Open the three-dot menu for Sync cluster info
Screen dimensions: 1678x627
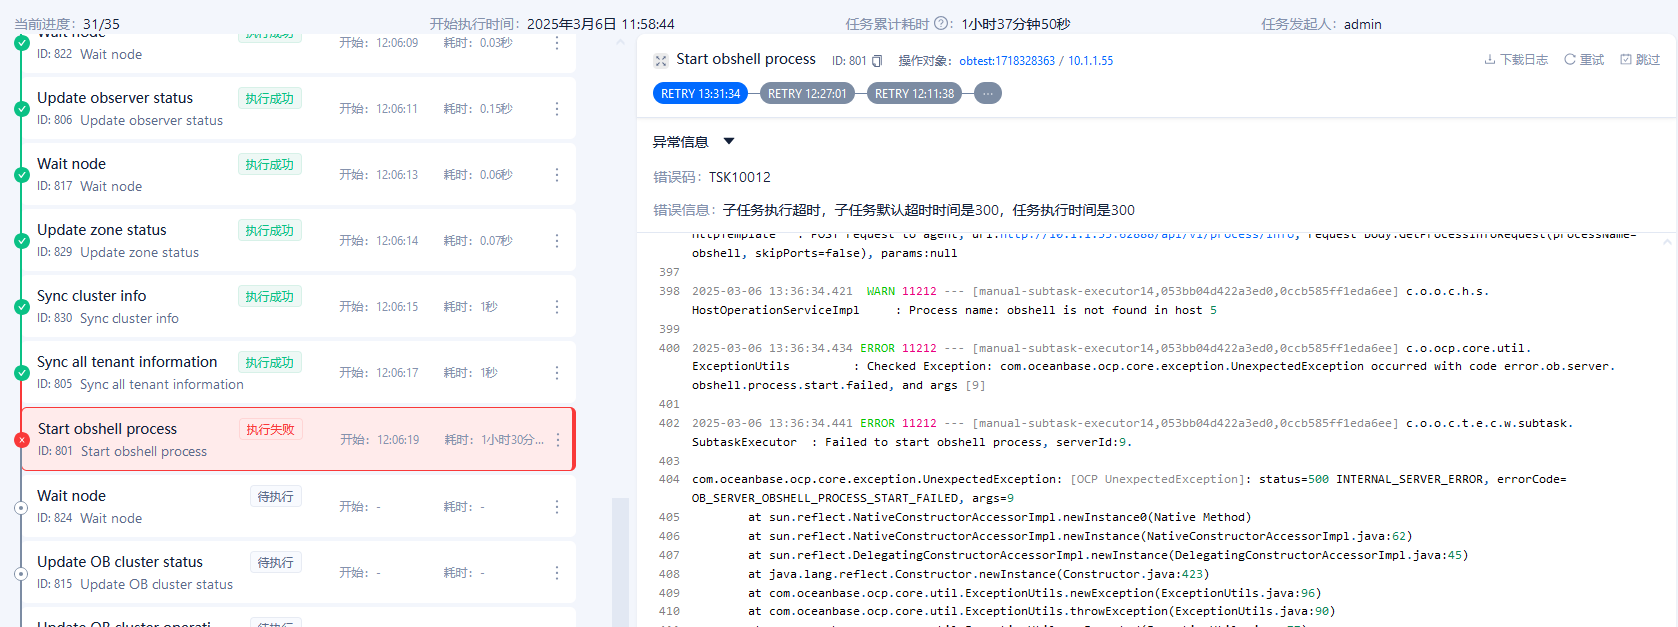[557, 307]
